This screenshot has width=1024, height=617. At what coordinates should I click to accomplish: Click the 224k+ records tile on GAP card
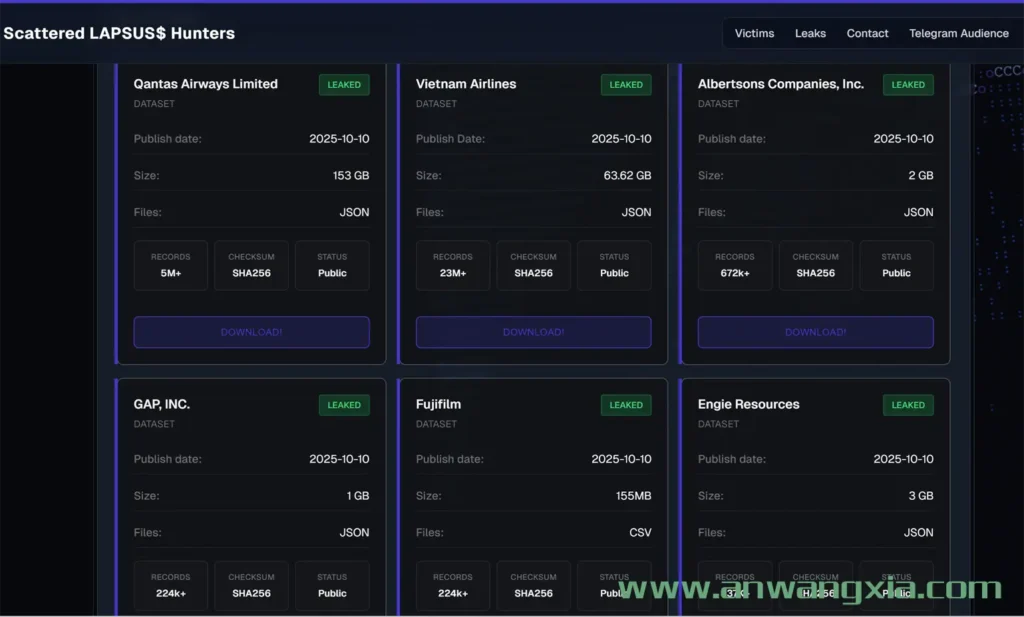coord(171,585)
